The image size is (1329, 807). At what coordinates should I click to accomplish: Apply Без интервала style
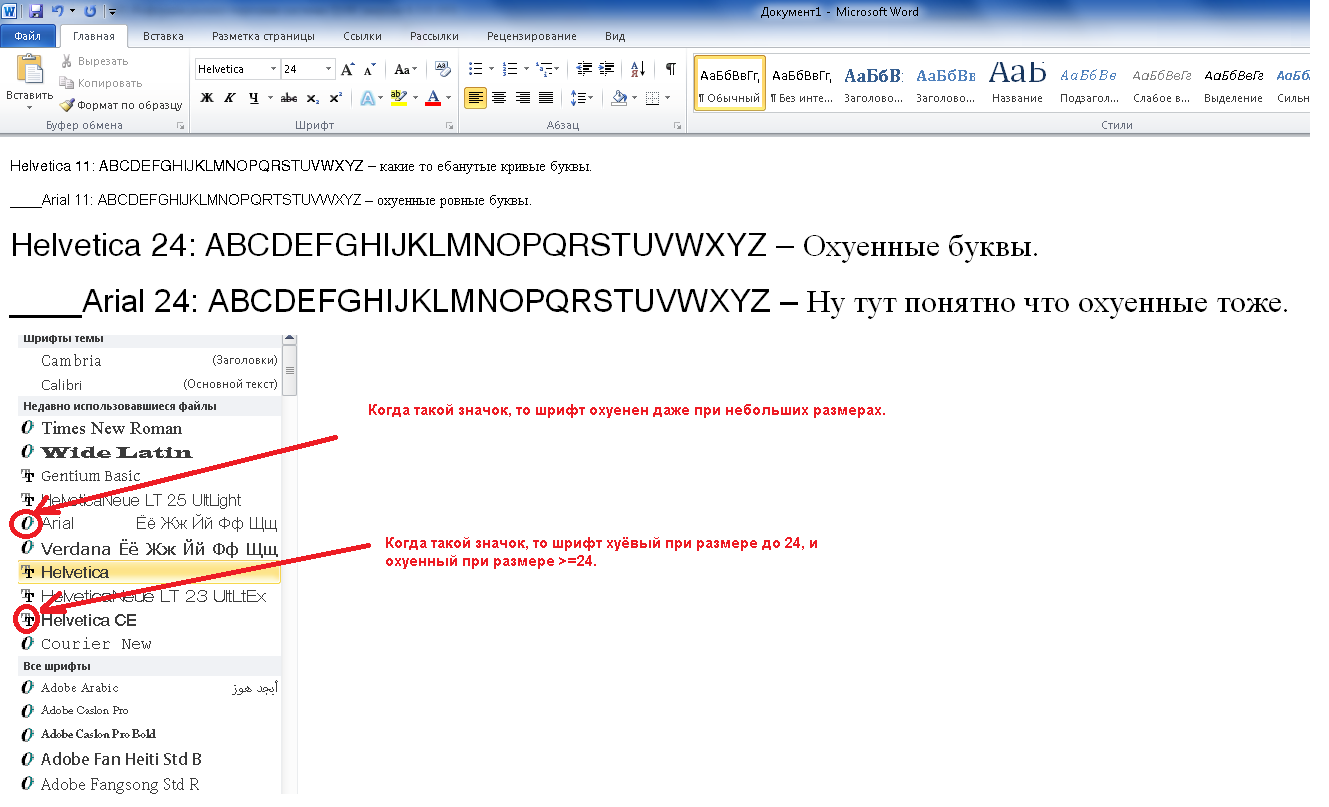tap(801, 83)
